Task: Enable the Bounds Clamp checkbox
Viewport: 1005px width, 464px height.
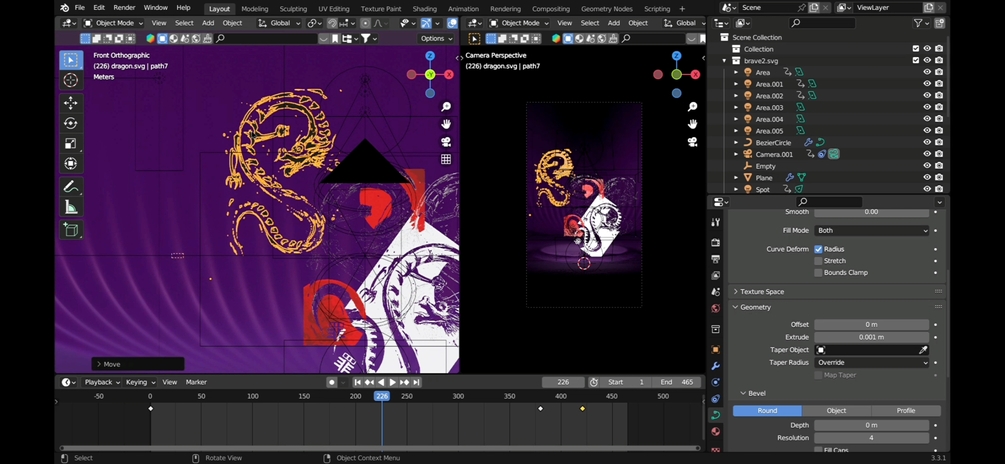Action: (x=818, y=272)
